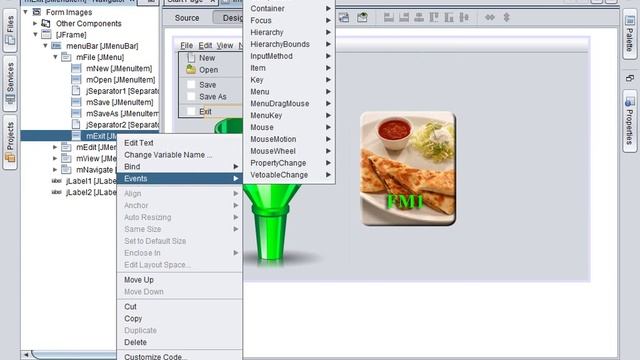The height and width of the screenshot is (360, 640).
Task: Open the Projects side panel
Action: pos(10,142)
